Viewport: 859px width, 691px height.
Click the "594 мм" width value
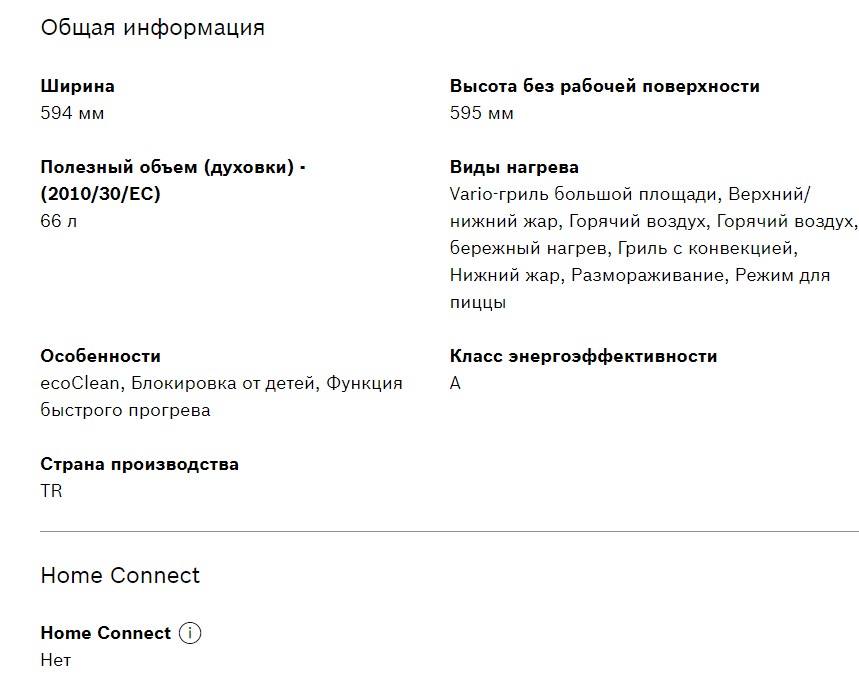pos(72,113)
